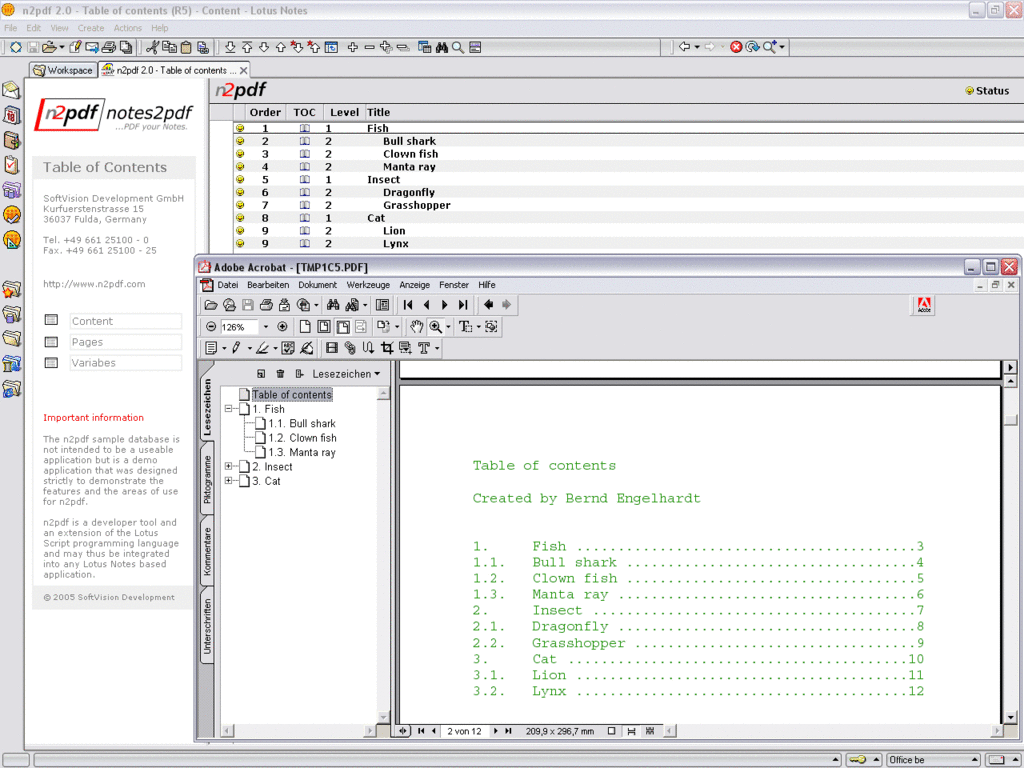Go to next page in Acrobat toolbar
1024x768 pixels.
[x=445, y=305]
